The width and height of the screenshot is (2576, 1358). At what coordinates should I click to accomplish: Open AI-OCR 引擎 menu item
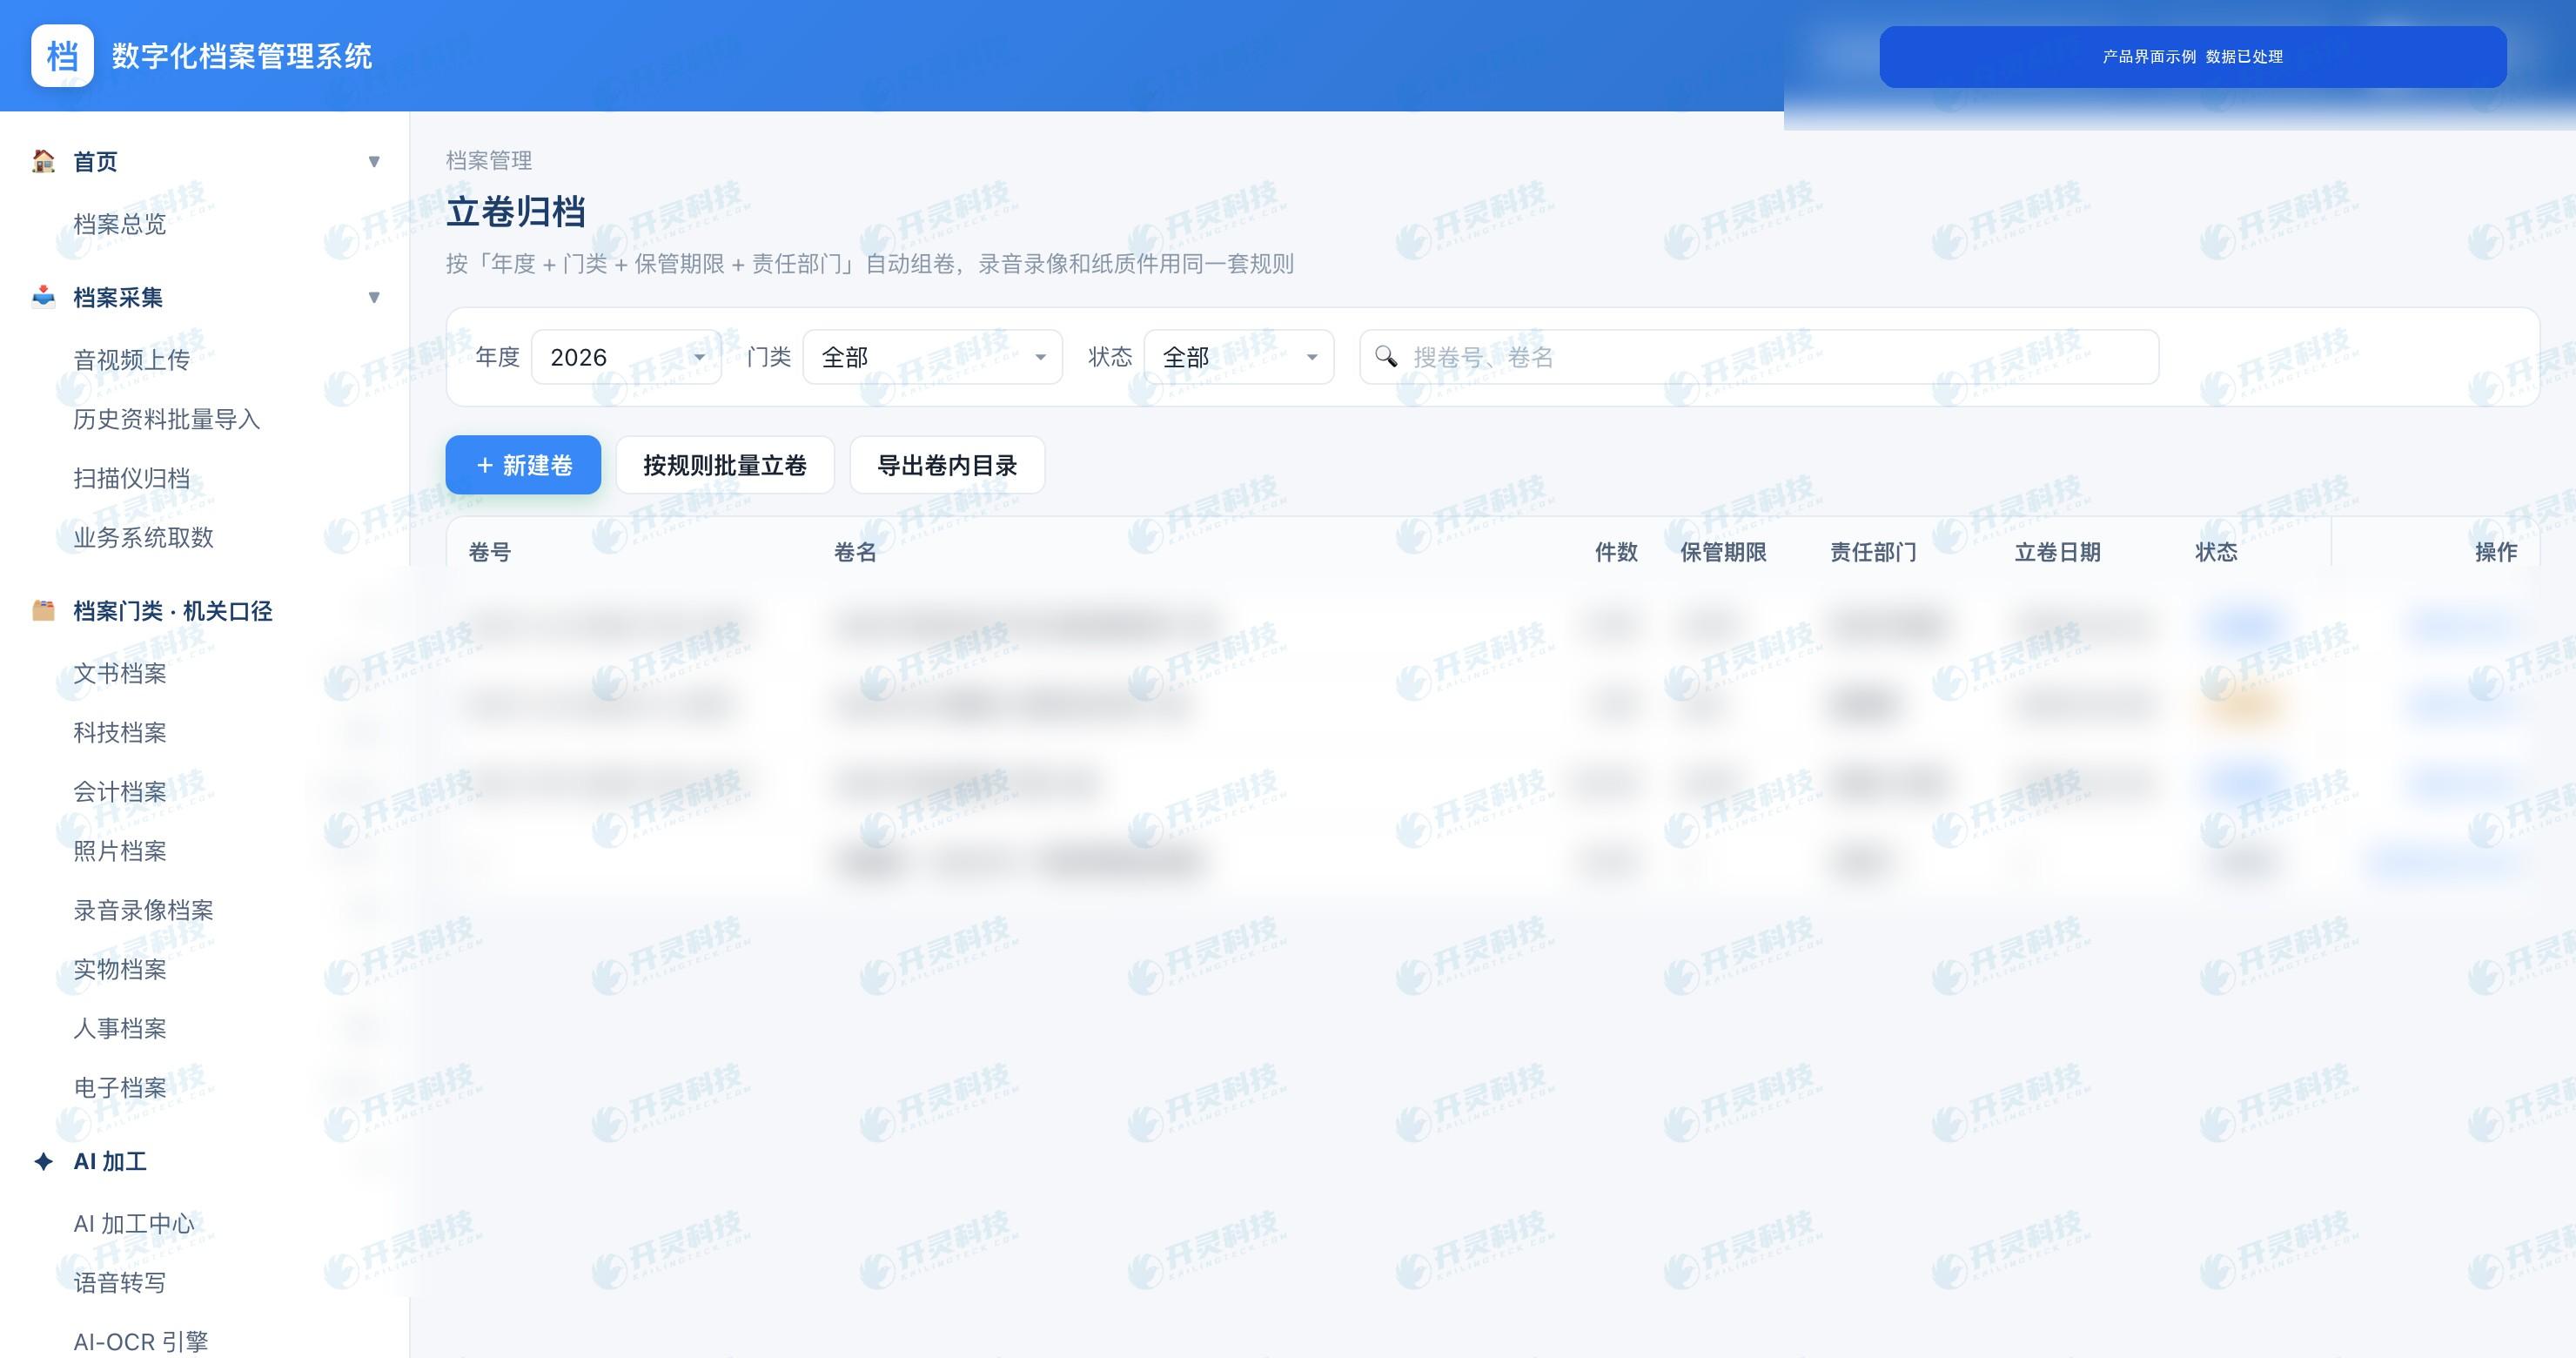[141, 1341]
